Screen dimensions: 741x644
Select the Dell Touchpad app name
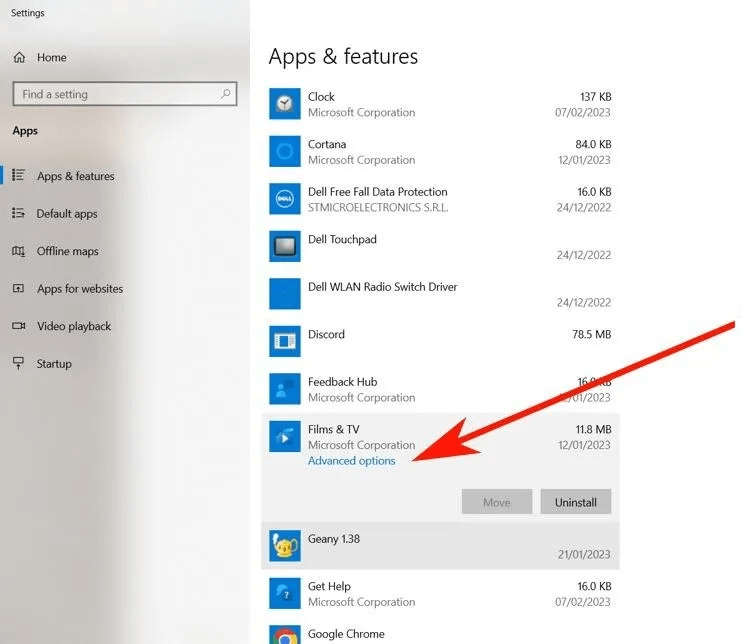pos(342,240)
